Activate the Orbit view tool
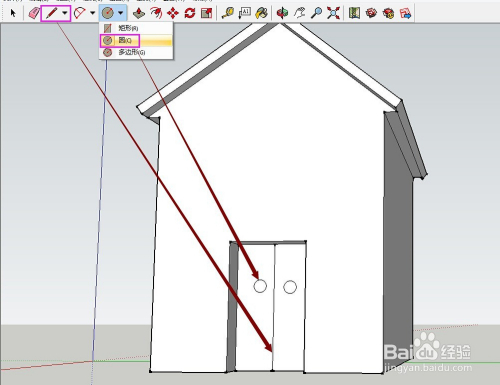 point(282,13)
